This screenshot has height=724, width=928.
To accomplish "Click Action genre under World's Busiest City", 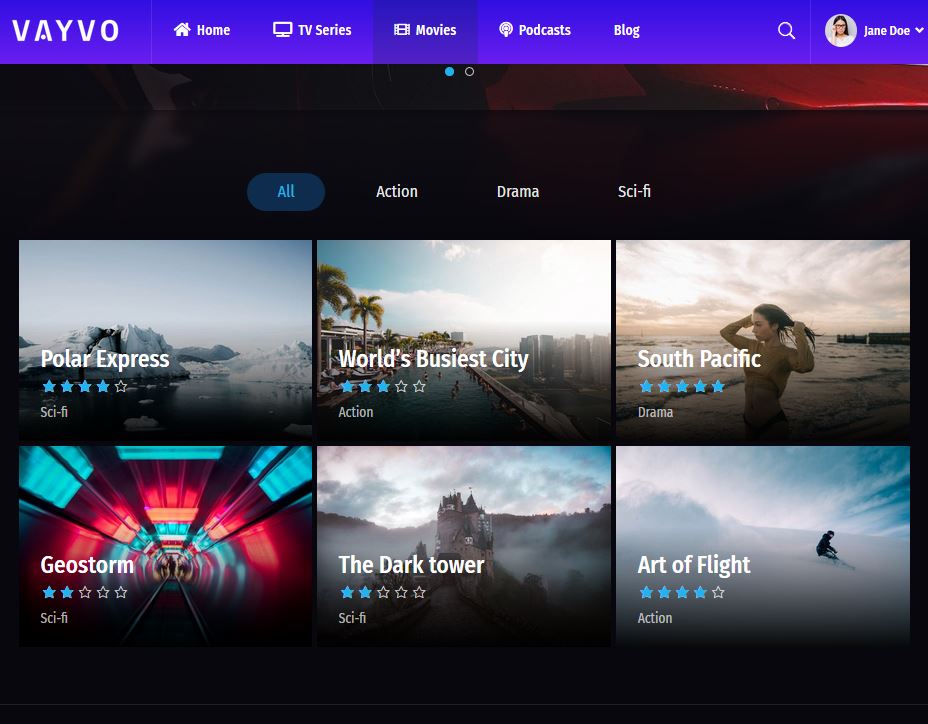I will click(x=356, y=412).
